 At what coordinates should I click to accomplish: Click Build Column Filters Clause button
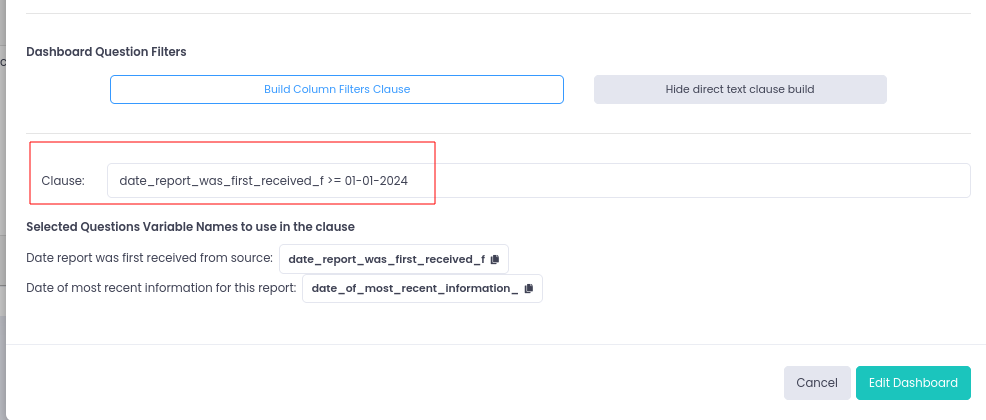(x=337, y=89)
